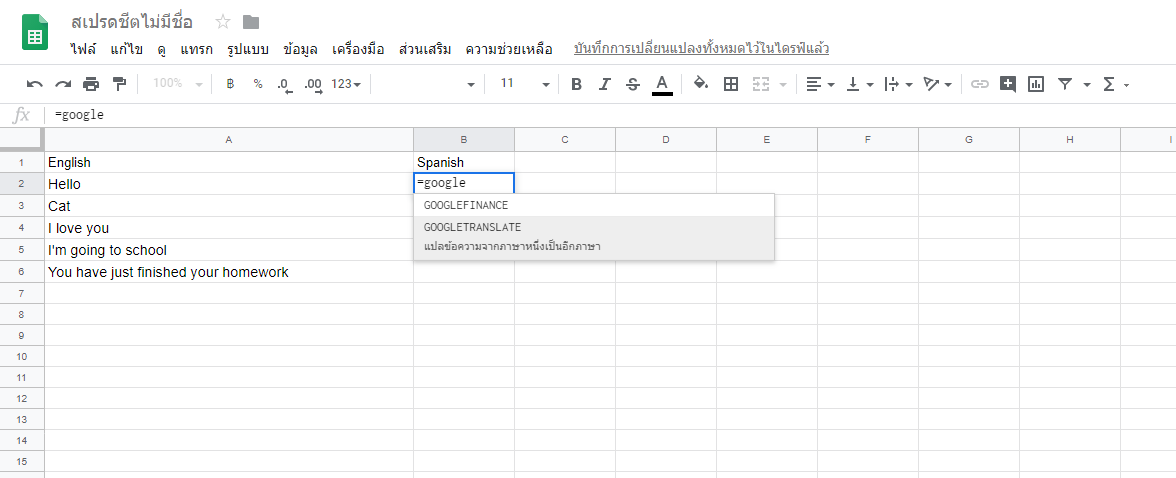This screenshot has height=478, width=1176.
Task: Select column A header
Action: pos(229,140)
